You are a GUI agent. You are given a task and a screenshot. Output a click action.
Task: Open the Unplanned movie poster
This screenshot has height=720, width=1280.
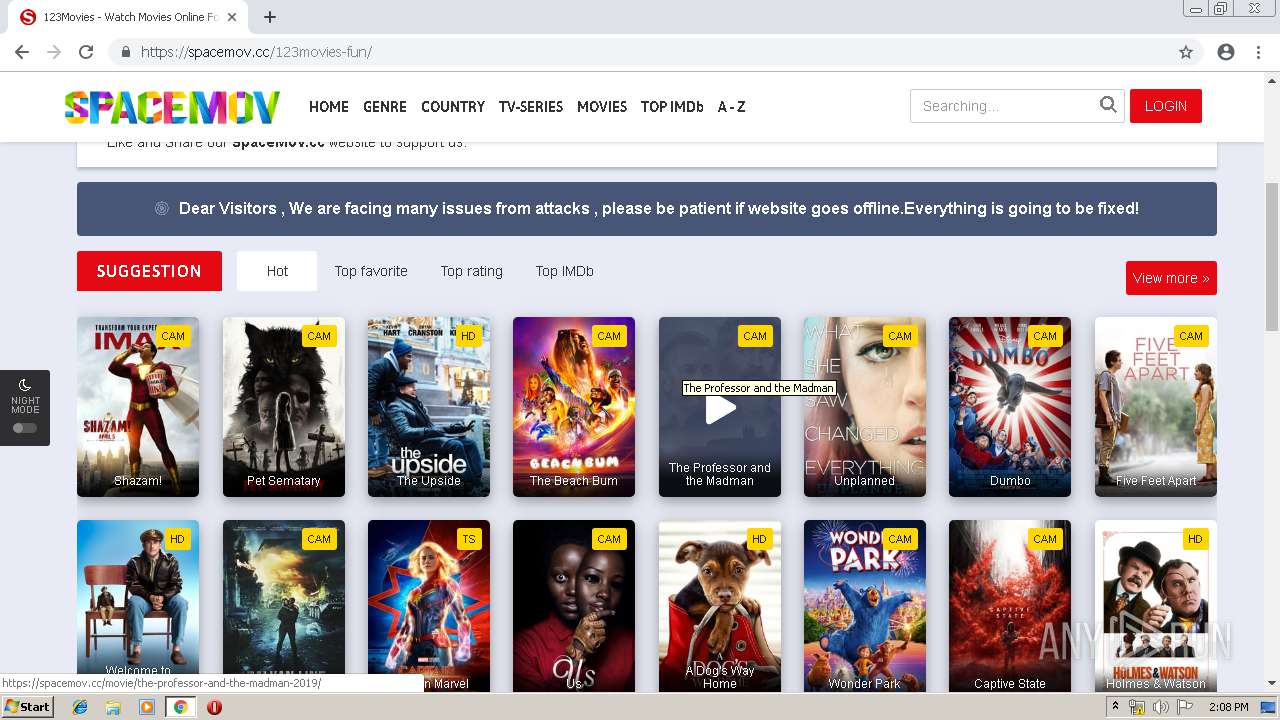(x=865, y=407)
